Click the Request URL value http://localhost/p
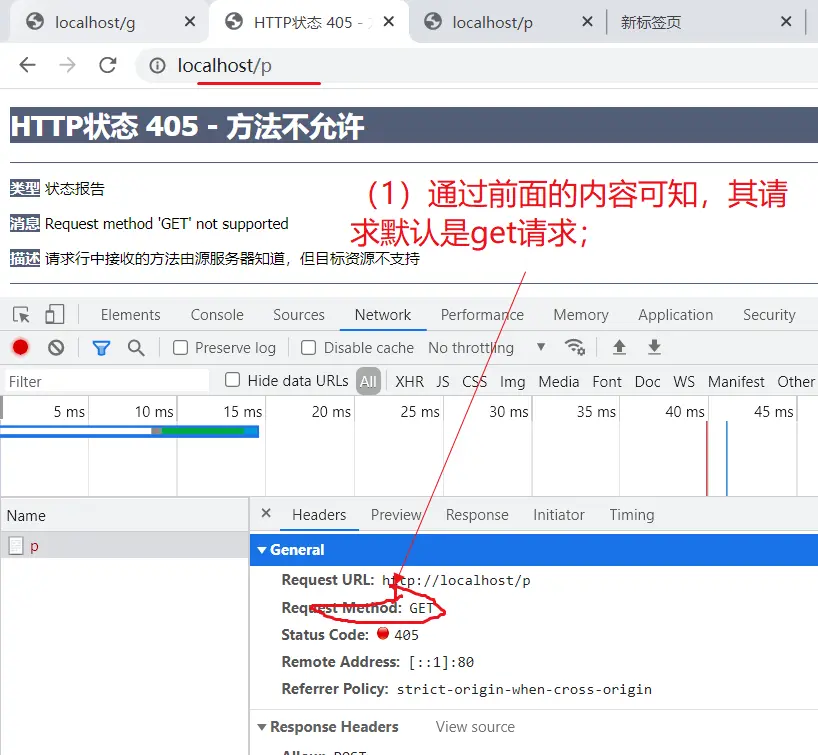 pyautogui.click(x=456, y=580)
